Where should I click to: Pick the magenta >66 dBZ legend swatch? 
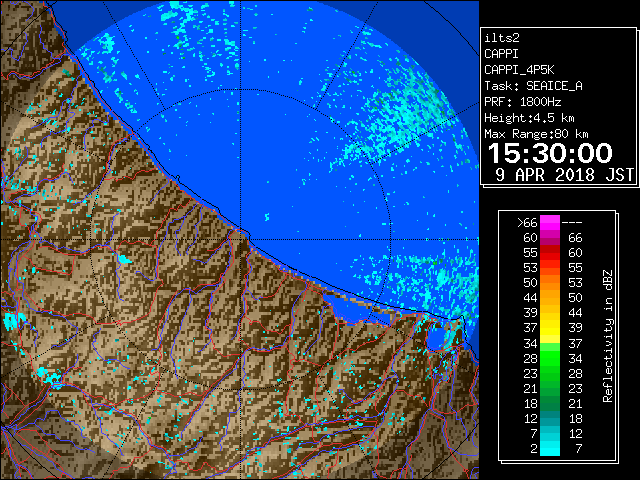550,223
